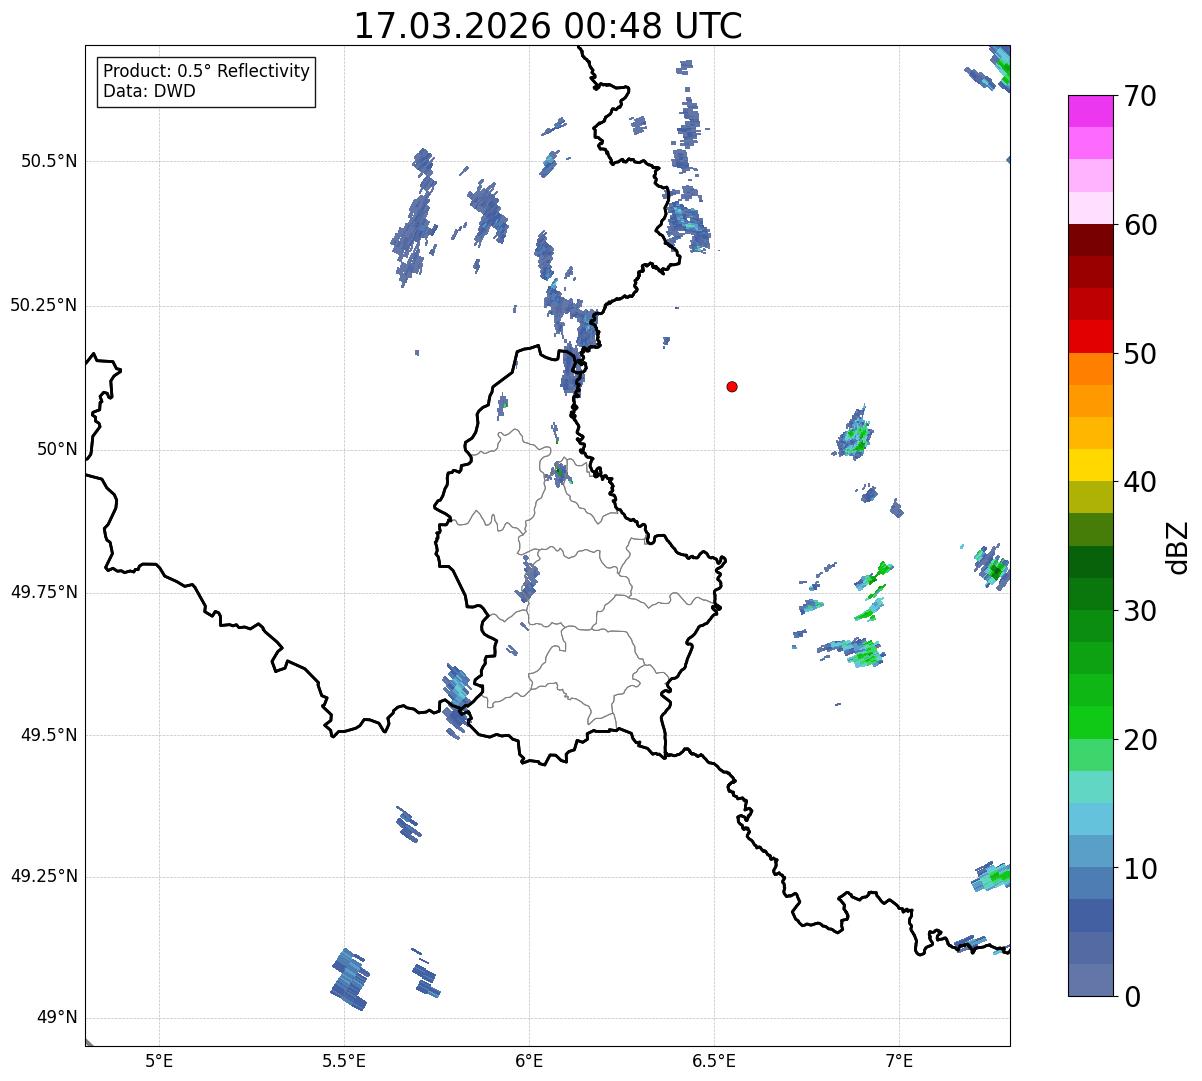Click the 5°E longitude label

pos(159,1060)
